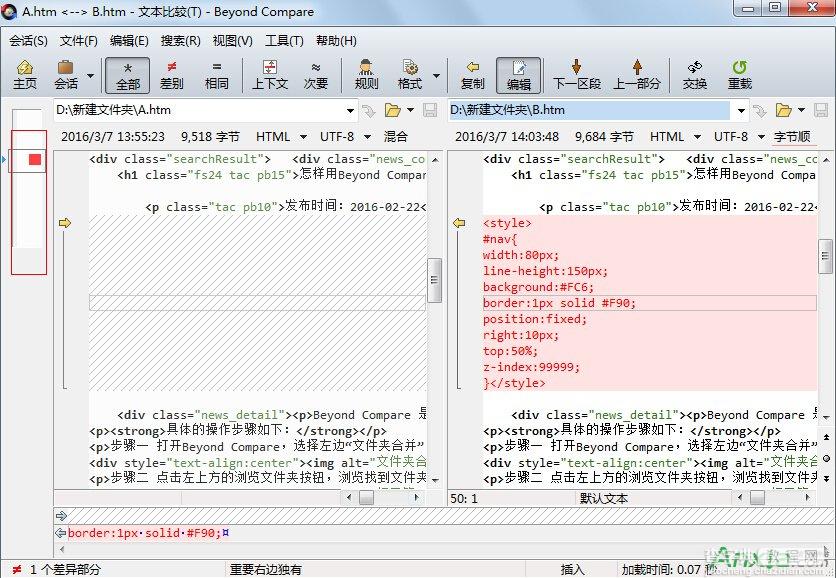Screen dimensions: 836x578
Task: Expand the right file path dropdown
Action: [741, 111]
